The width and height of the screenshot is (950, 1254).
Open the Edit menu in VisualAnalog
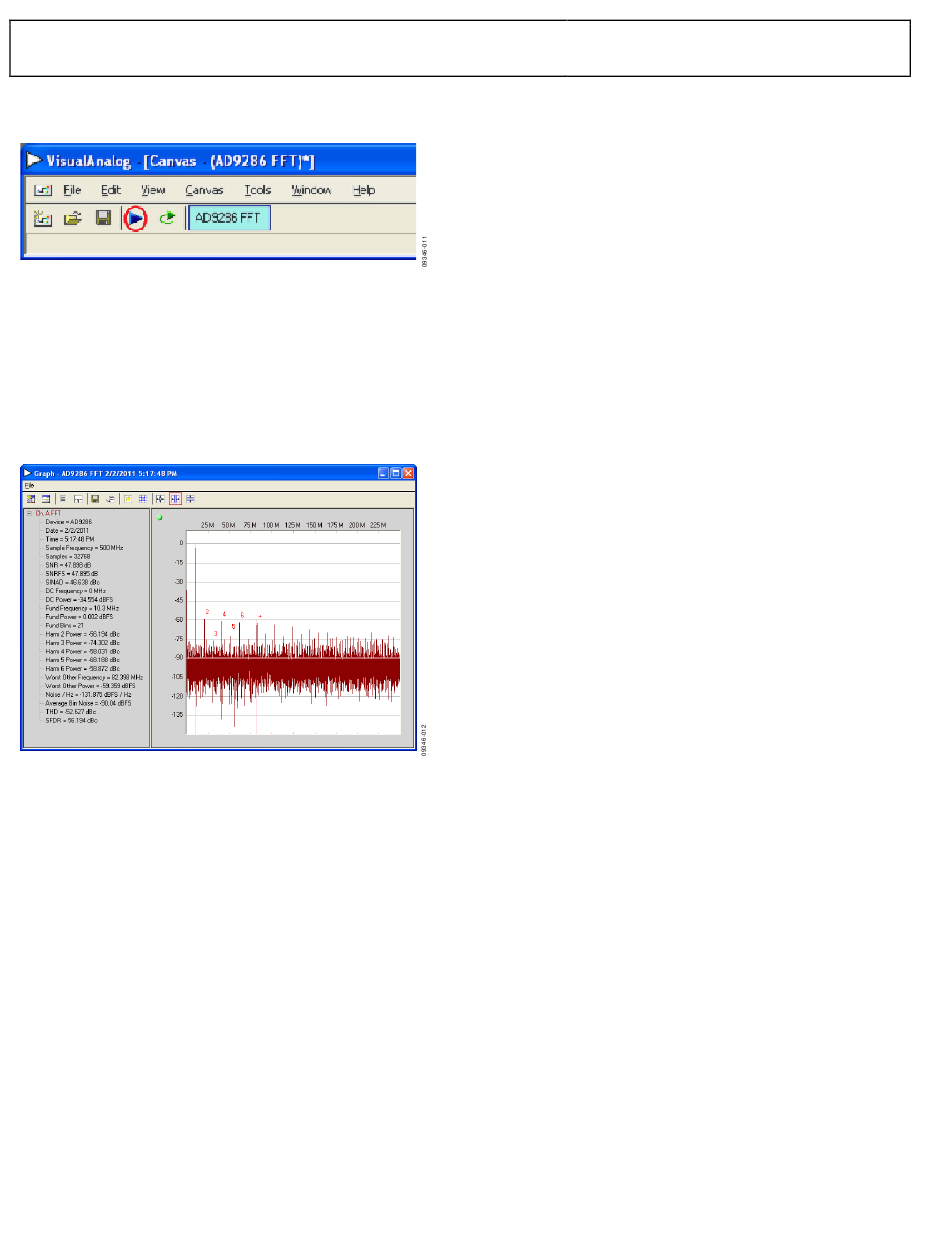tap(110, 190)
